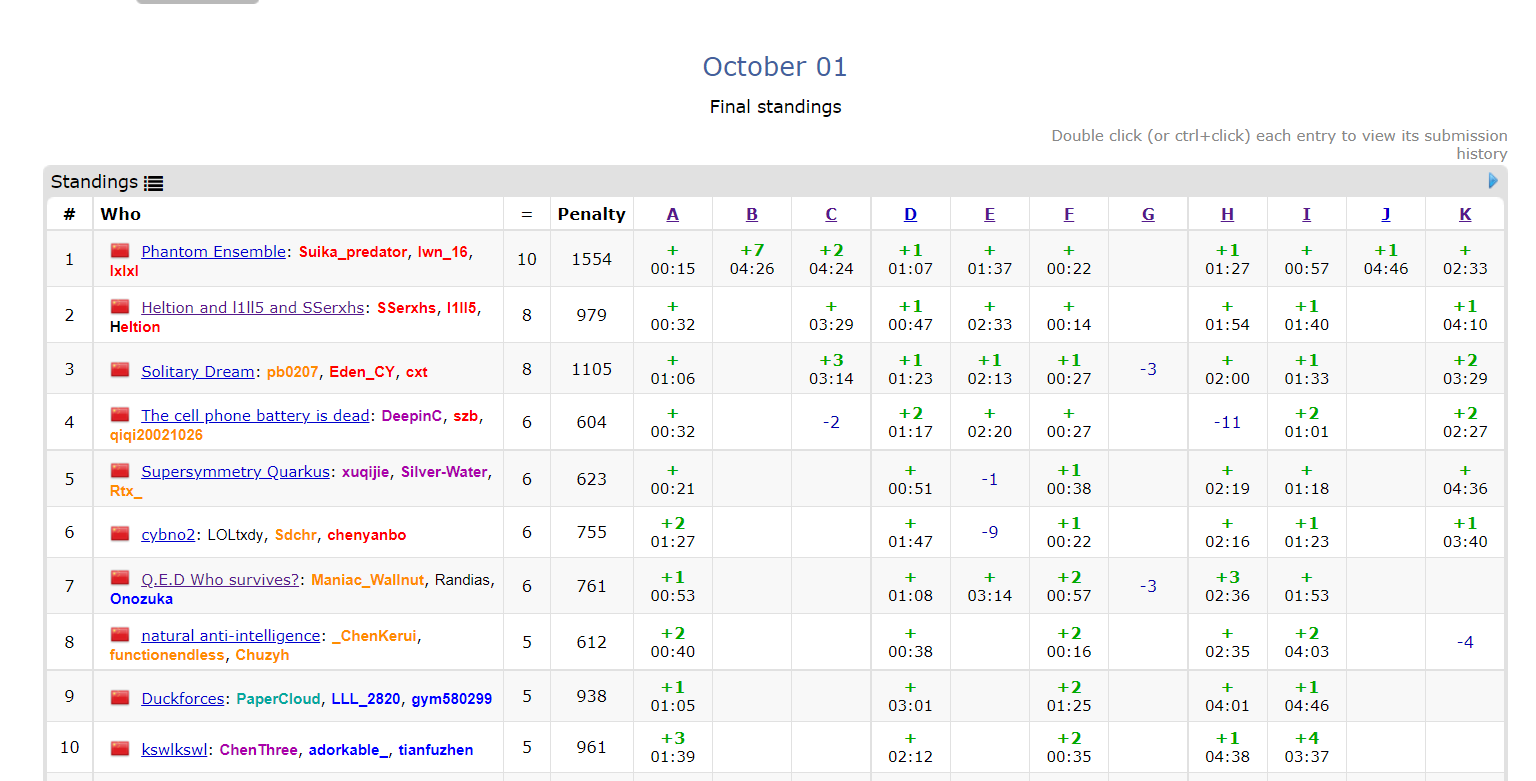
Task: Click the flag icon beside cybno2
Action: (121, 533)
